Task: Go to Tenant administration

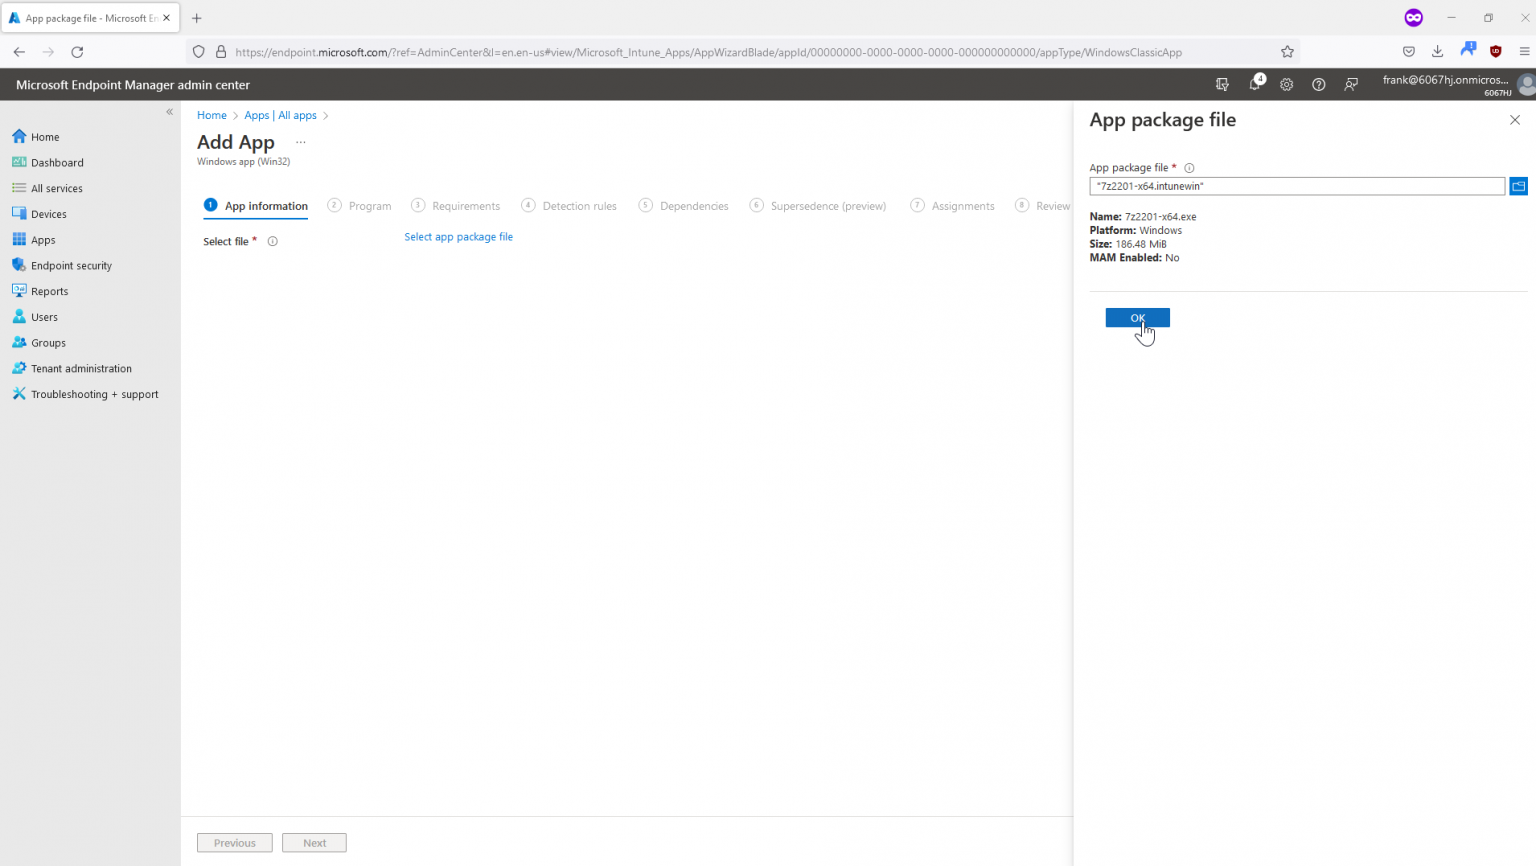Action: point(80,368)
